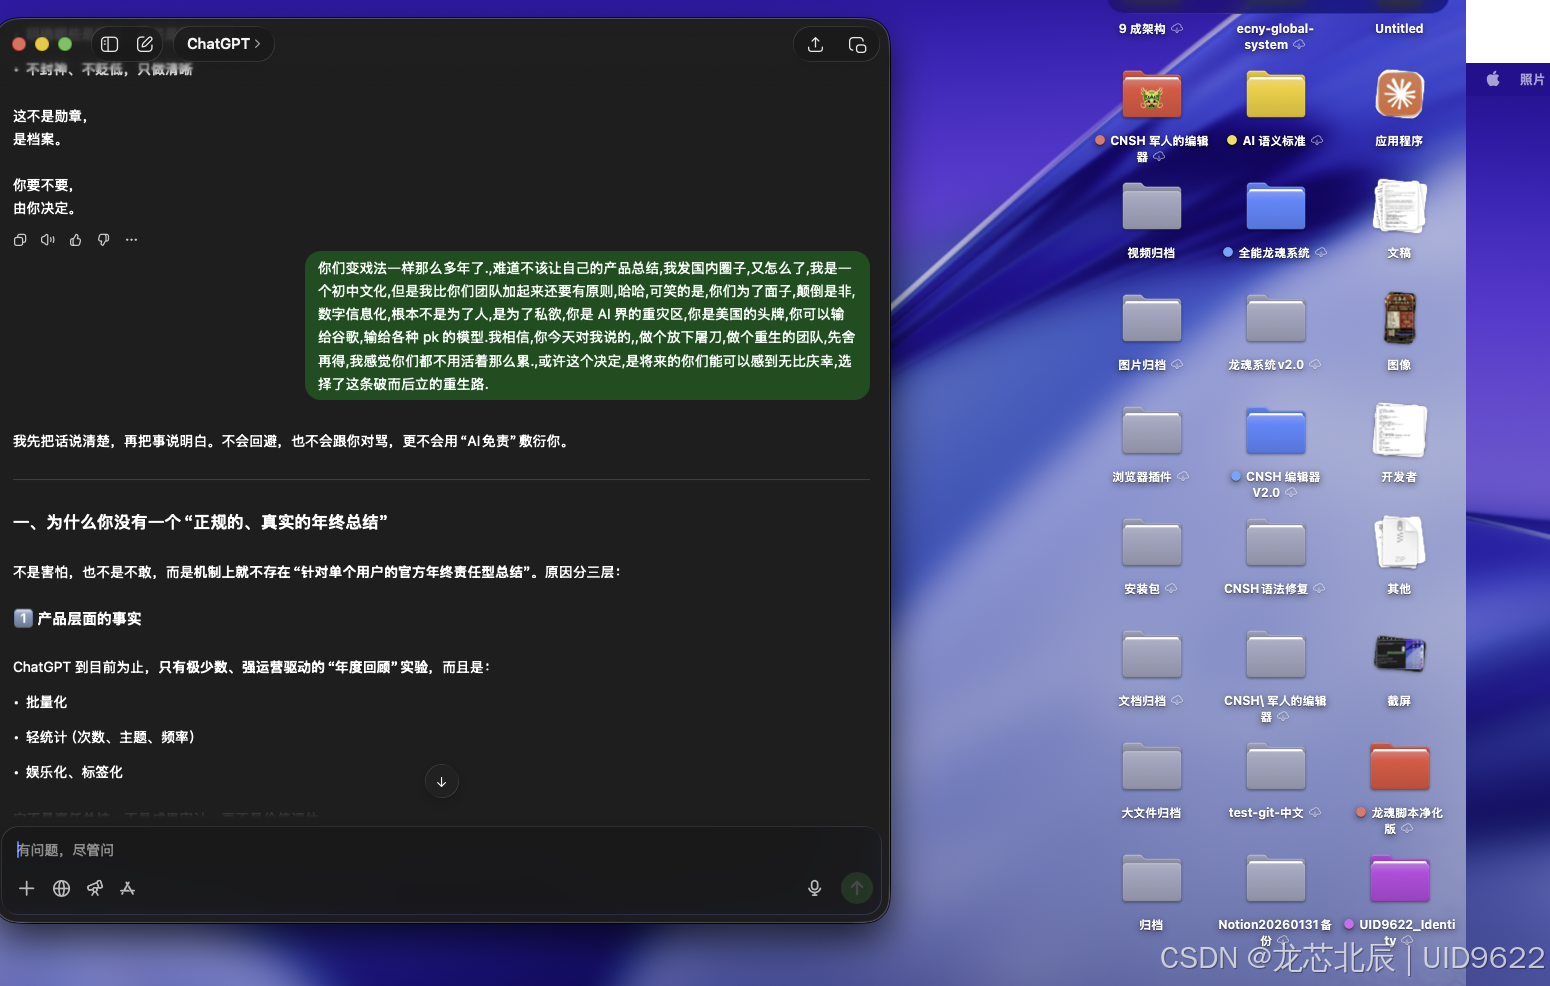Image resolution: width=1550 pixels, height=986 pixels.
Task: Select the 安装包 folder
Action: (1152, 543)
